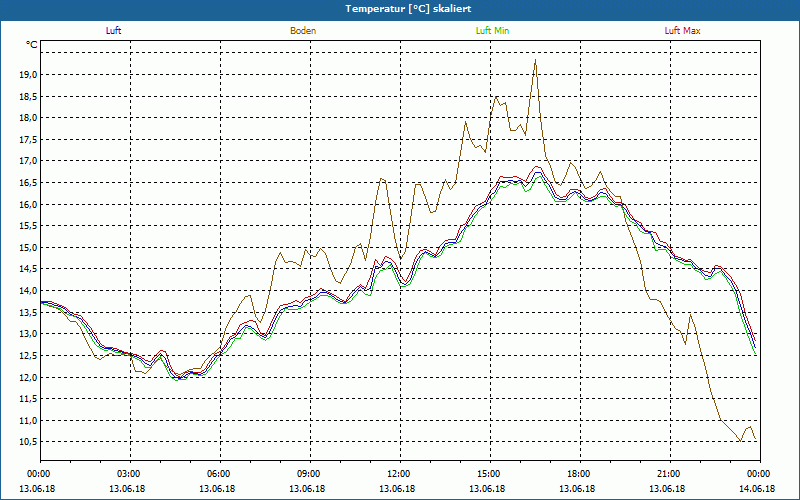Viewport: 800px width, 500px height.
Task: Click the 13,0 y-axis value
Action: tap(29, 334)
